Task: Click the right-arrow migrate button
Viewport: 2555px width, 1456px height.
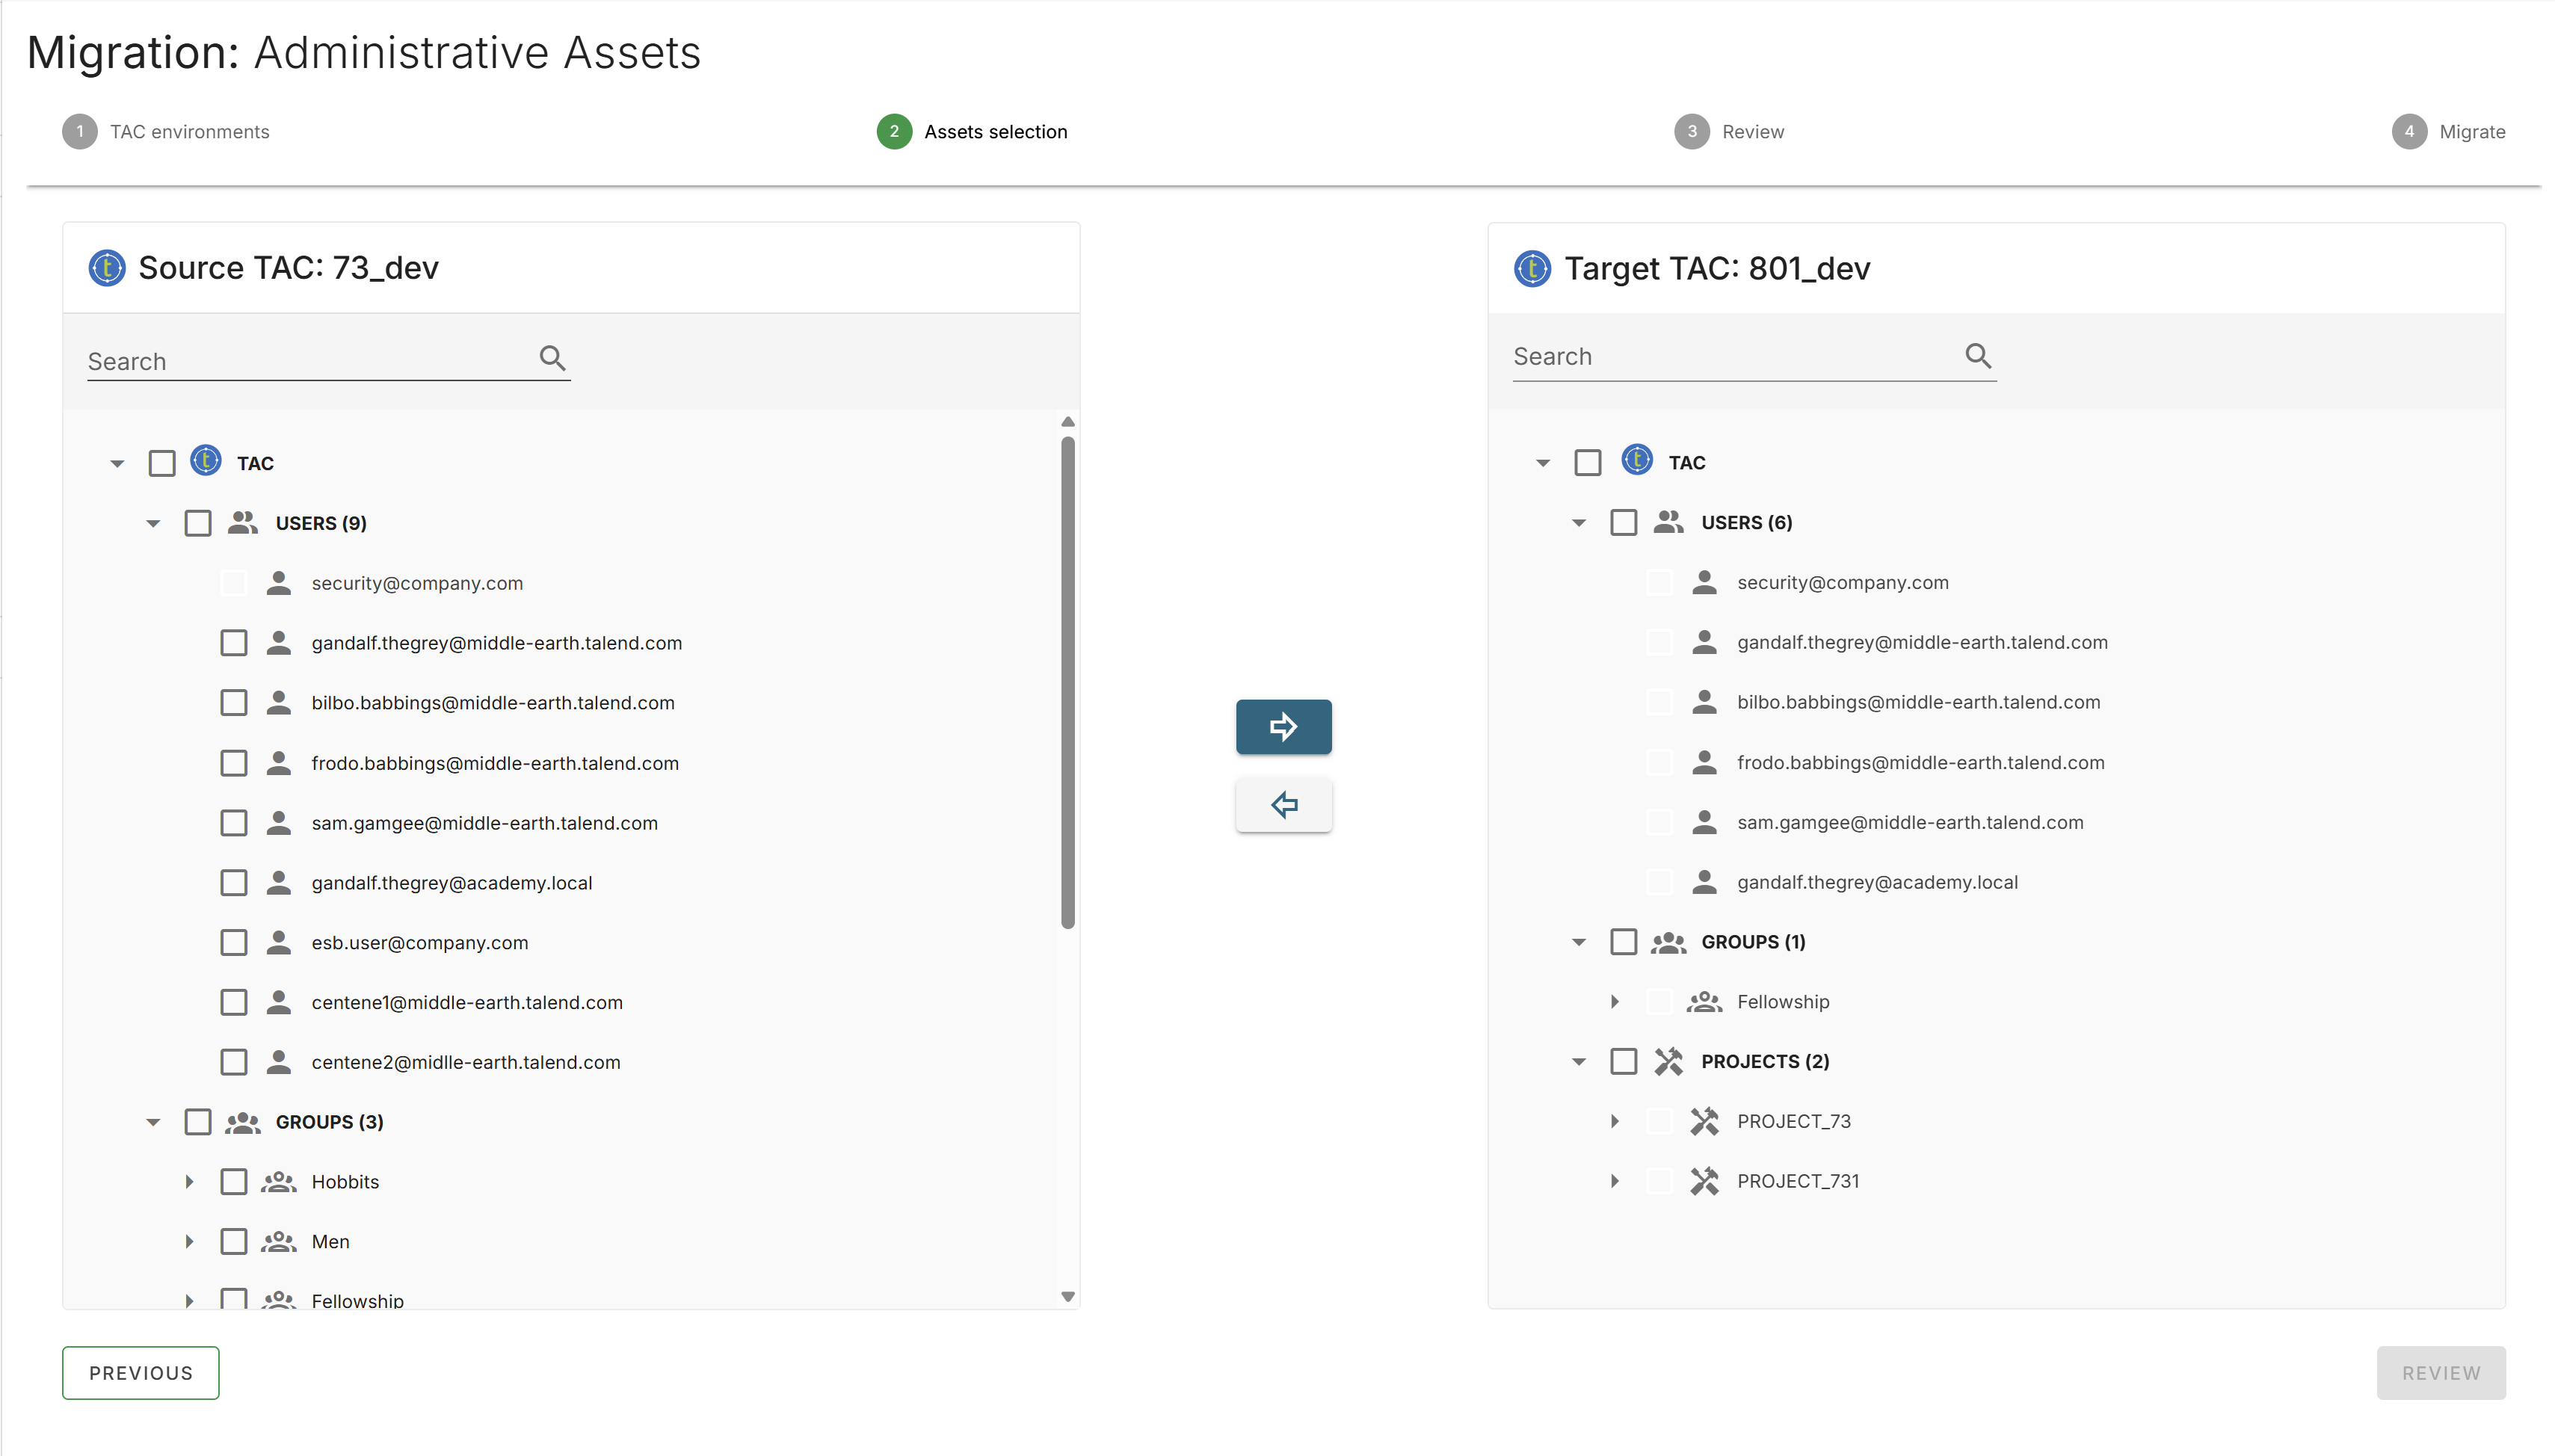Action: pyautogui.click(x=1283, y=727)
